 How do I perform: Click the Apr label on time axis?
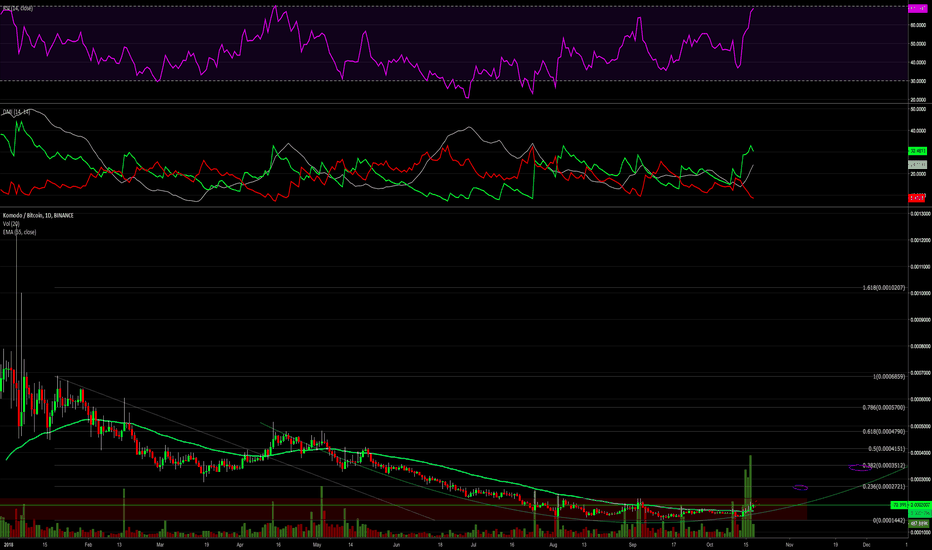240,544
